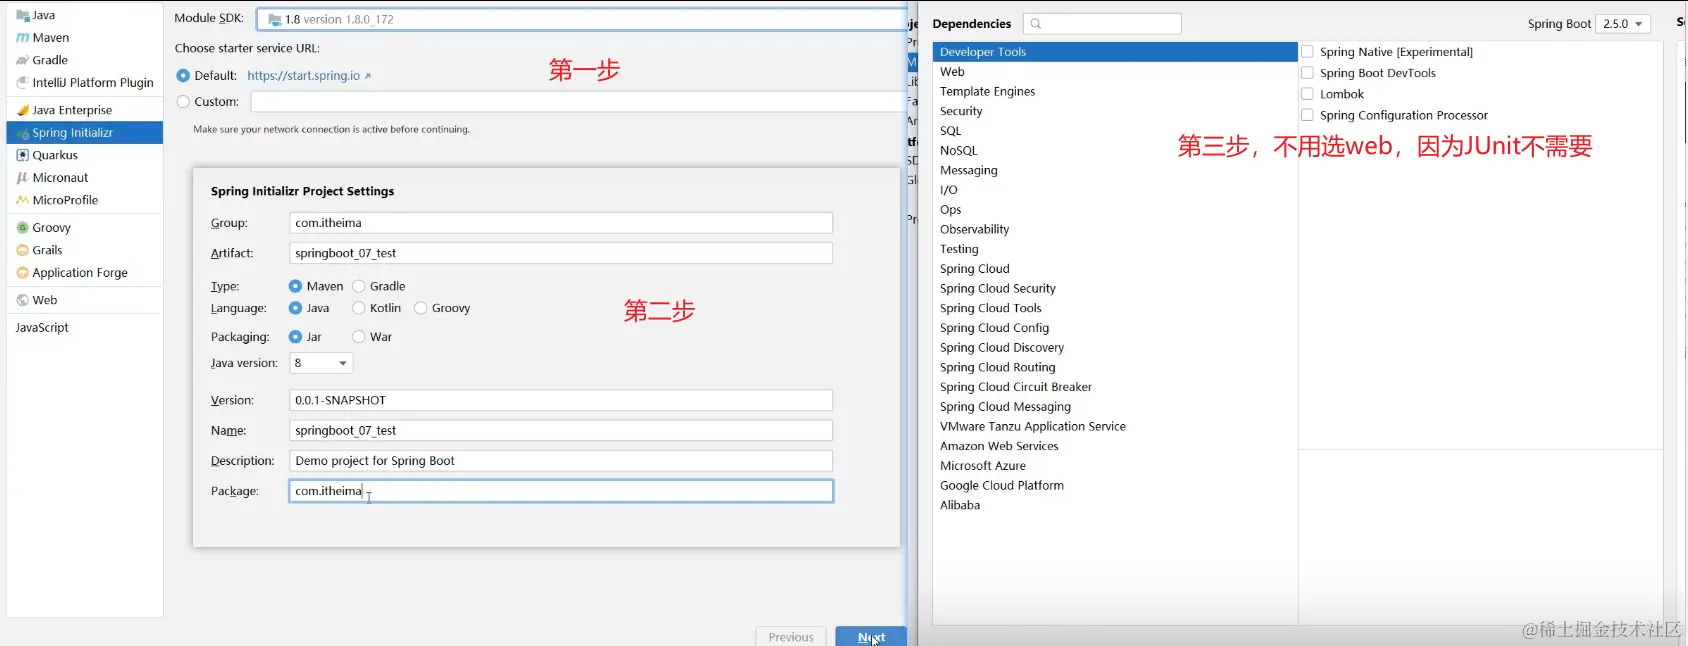Select Developer Tools category

point(1115,52)
